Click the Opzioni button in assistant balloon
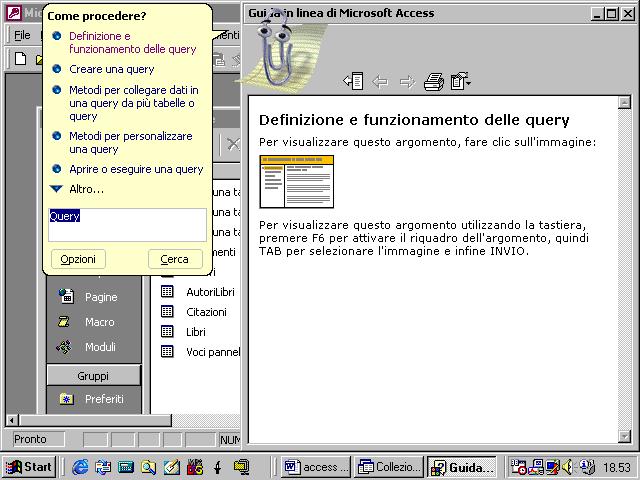Image resolution: width=640 pixels, height=480 pixels. [x=78, y=259]
